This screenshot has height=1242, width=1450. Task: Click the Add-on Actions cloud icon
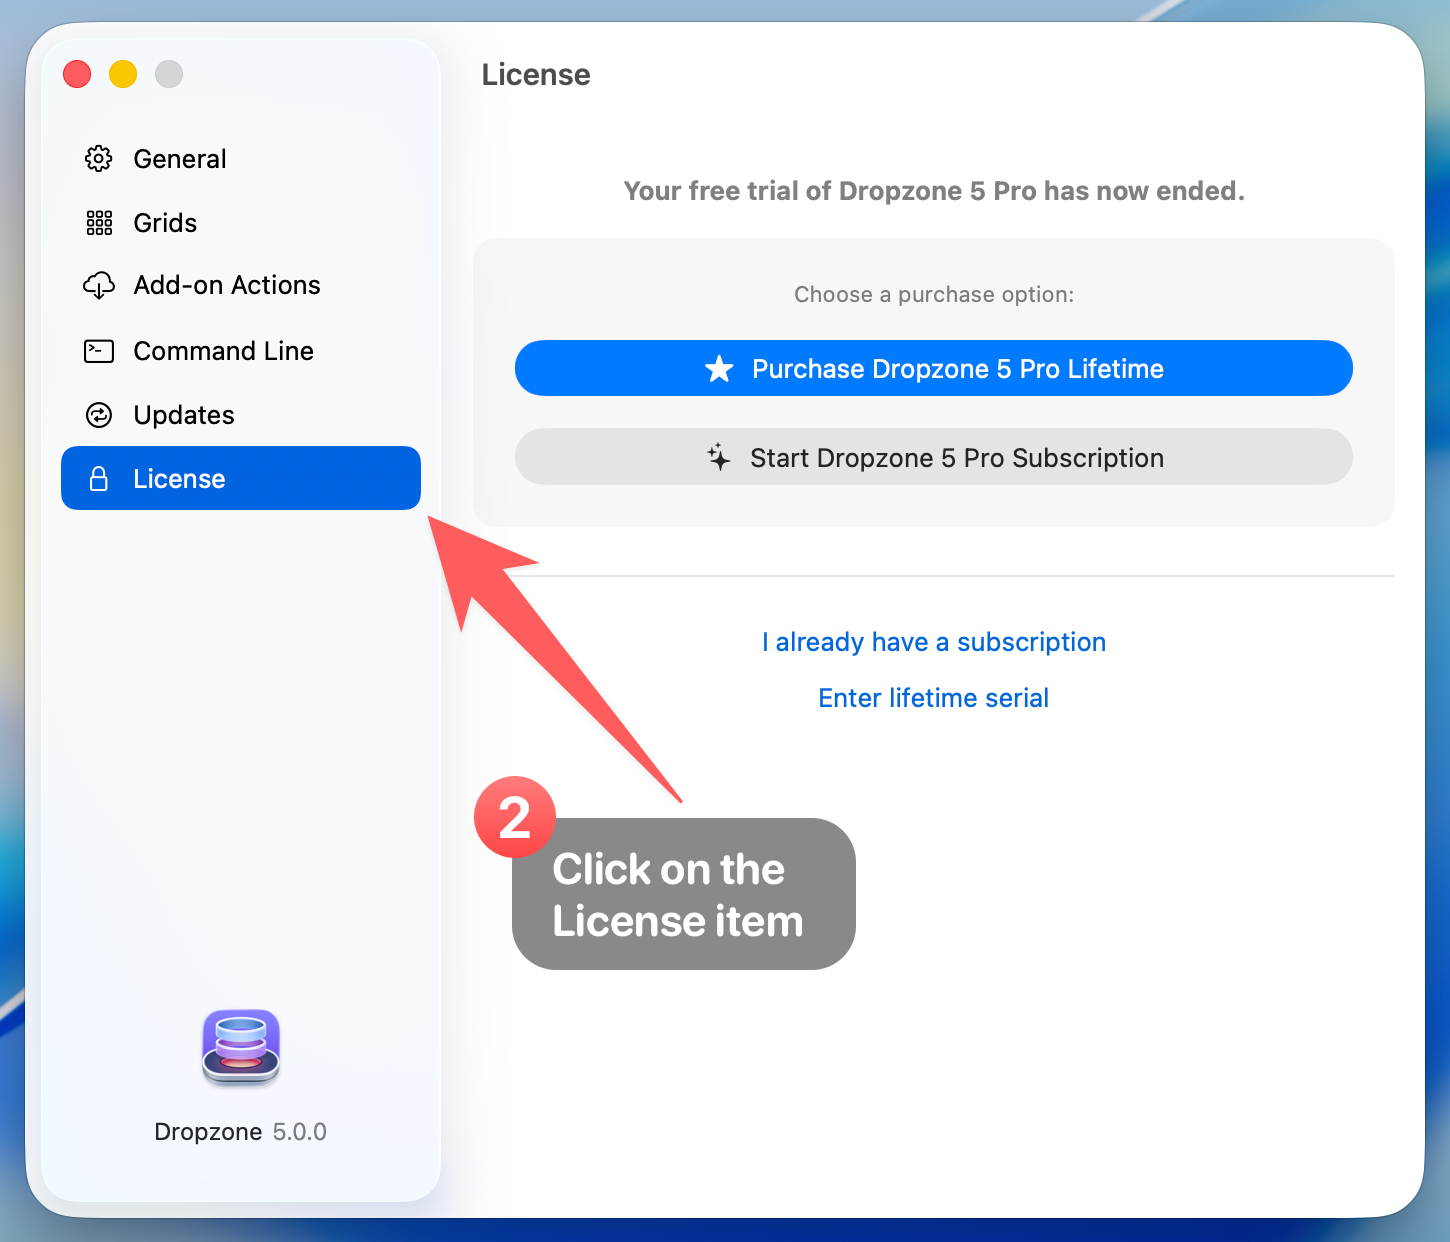99,285
